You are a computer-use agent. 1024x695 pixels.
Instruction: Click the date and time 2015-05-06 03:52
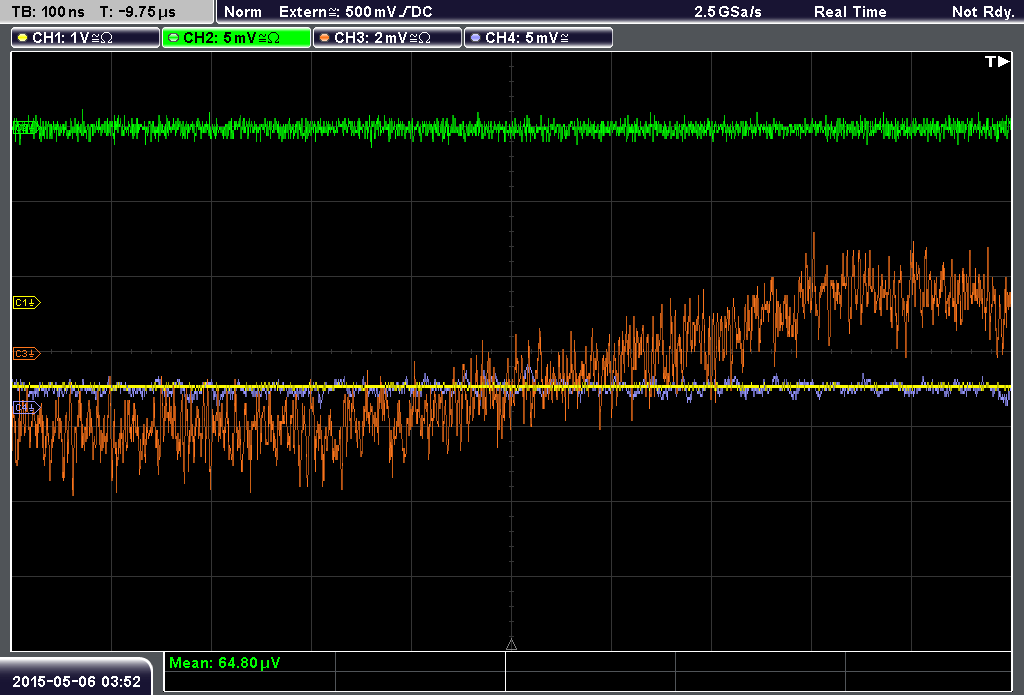point(76,682)
